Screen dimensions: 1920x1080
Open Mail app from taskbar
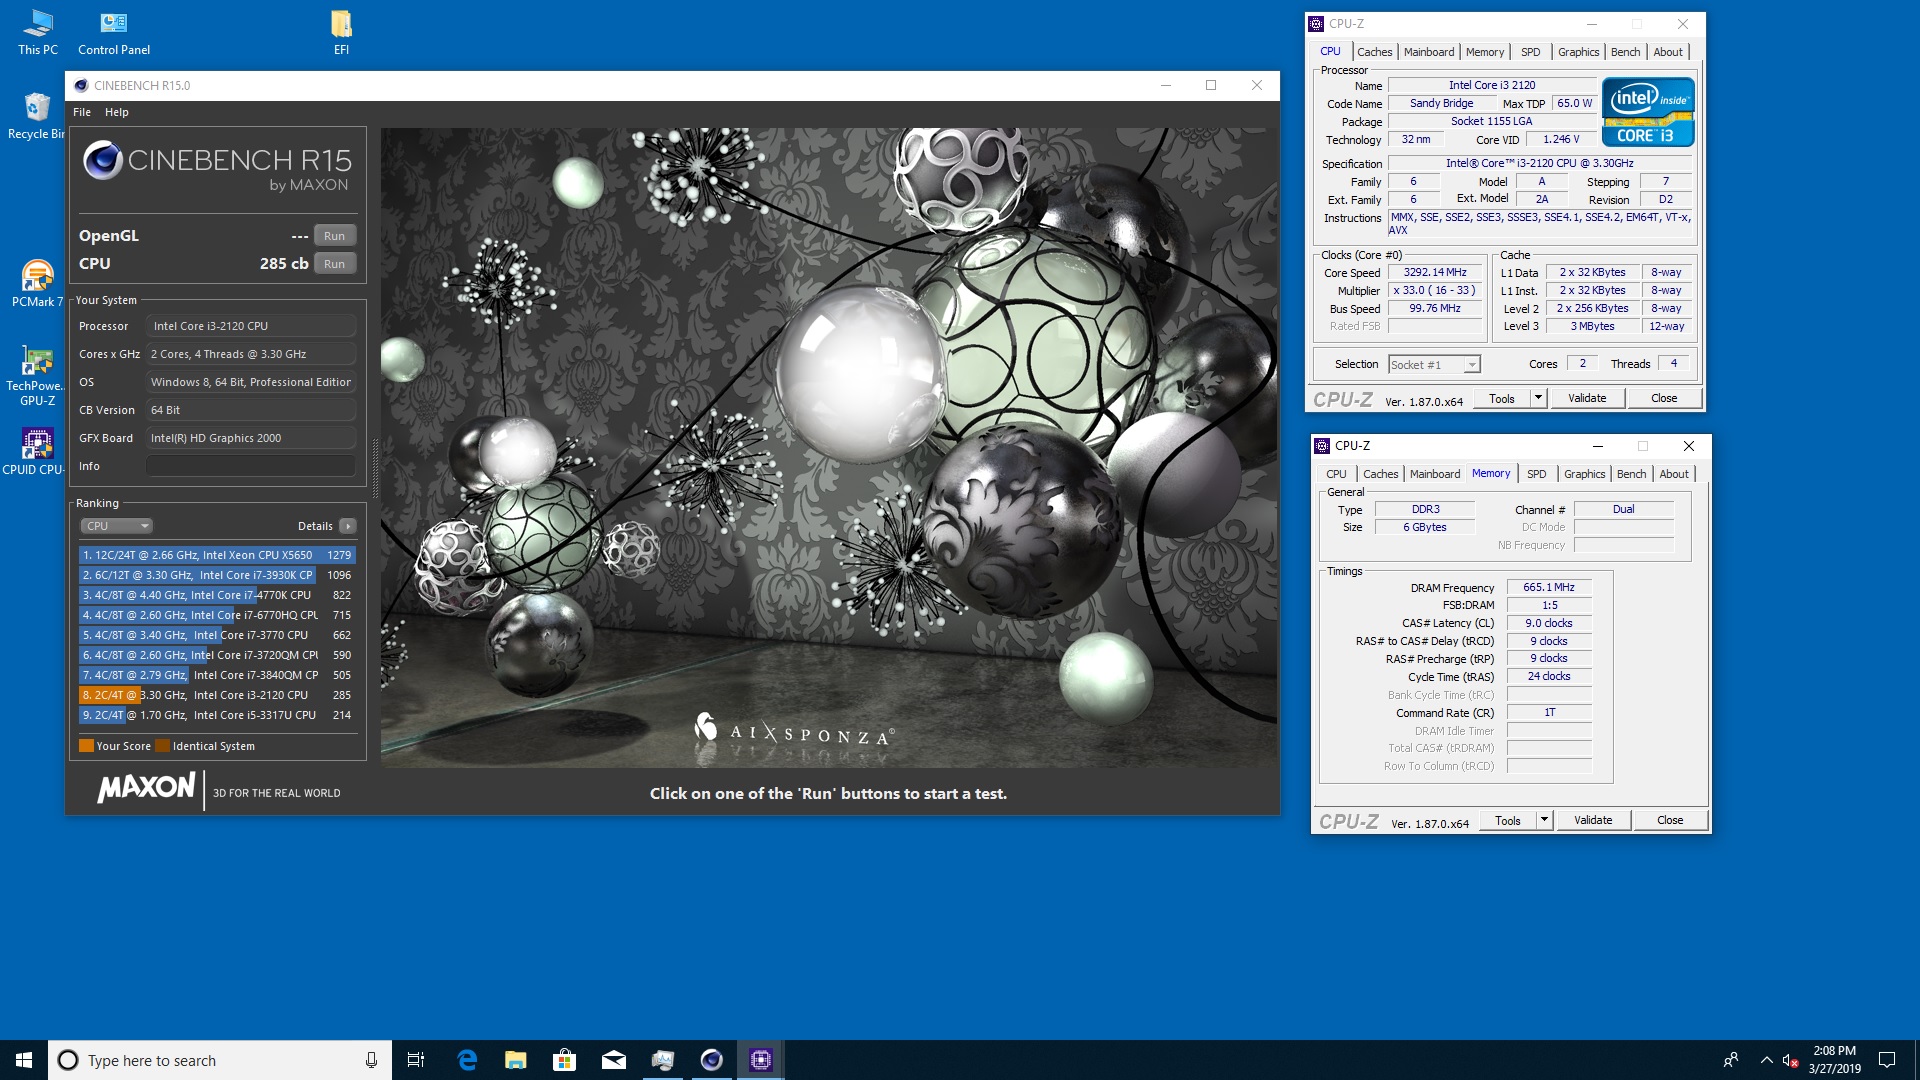pyautogui.click(x=614, y=1060)
